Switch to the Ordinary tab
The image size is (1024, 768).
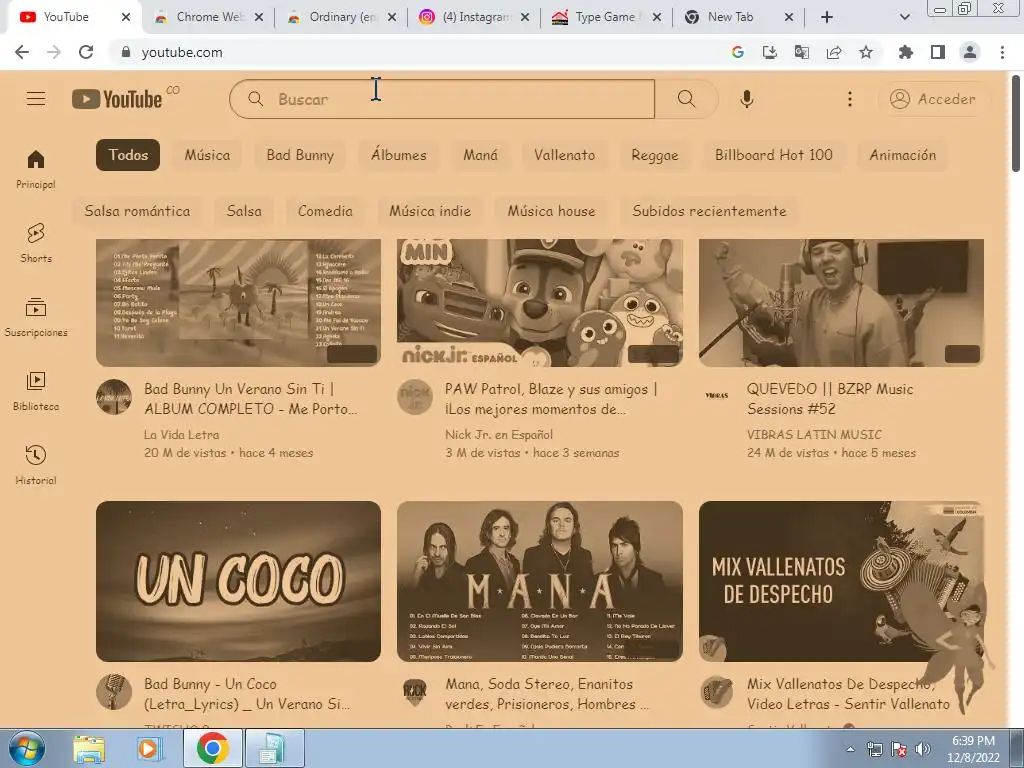tap(342, 17)
